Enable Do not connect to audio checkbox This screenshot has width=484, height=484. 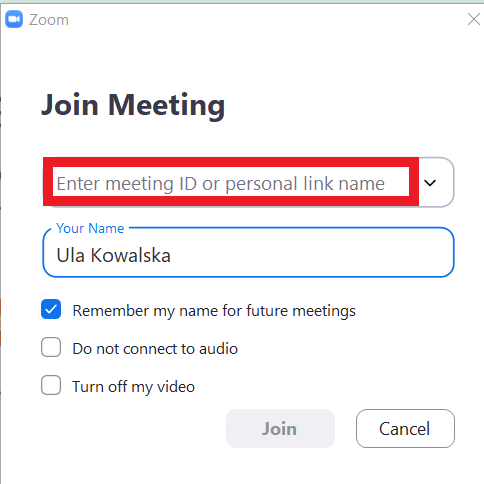point(51,347)
